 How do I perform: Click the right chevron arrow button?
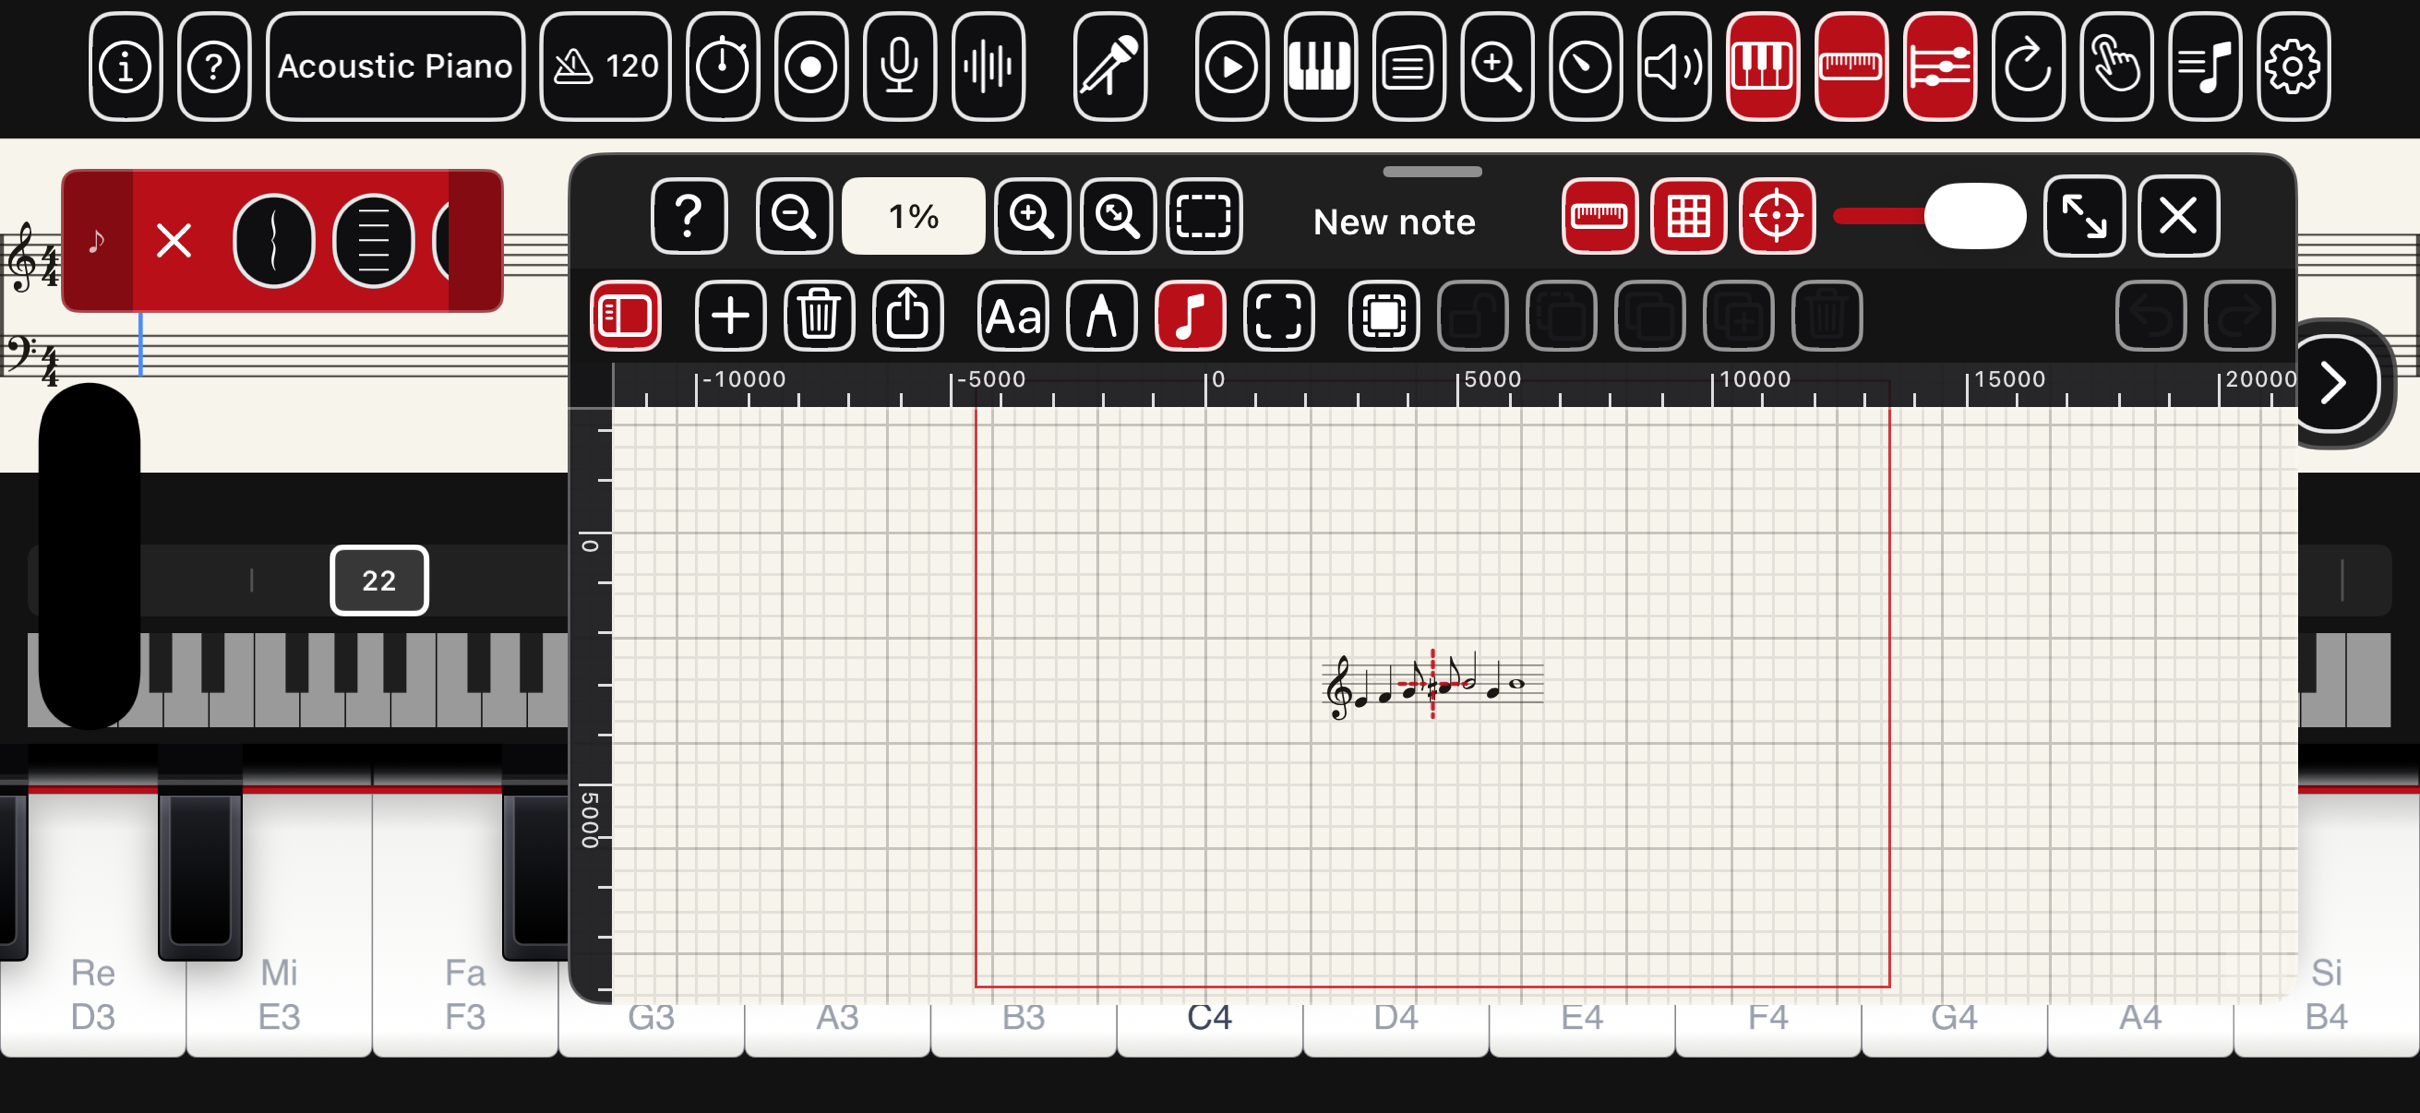2333,383
